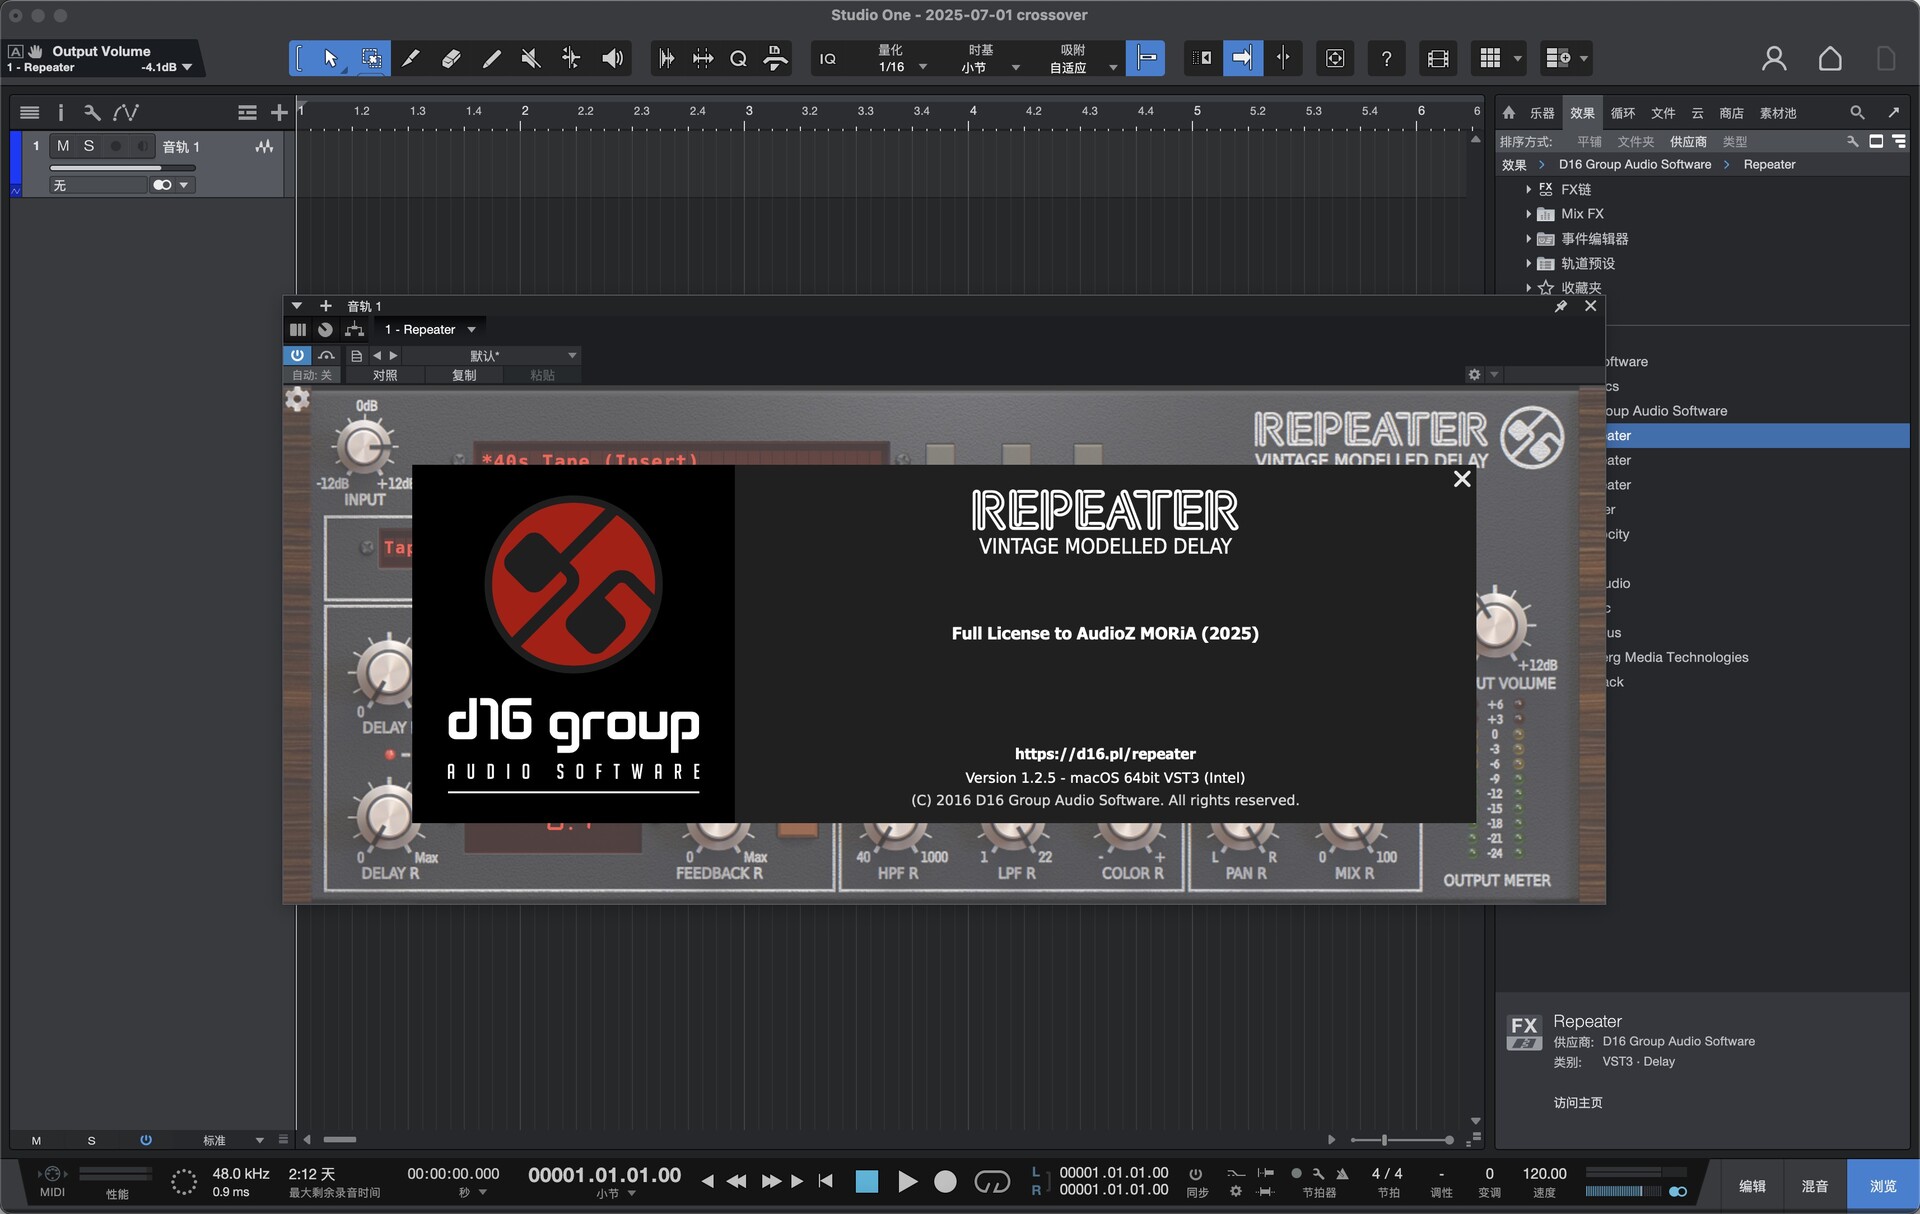1920x1214 pixels.
Task: Open the 时基 小节 timebase dropdown
Action: click(991, 58)
